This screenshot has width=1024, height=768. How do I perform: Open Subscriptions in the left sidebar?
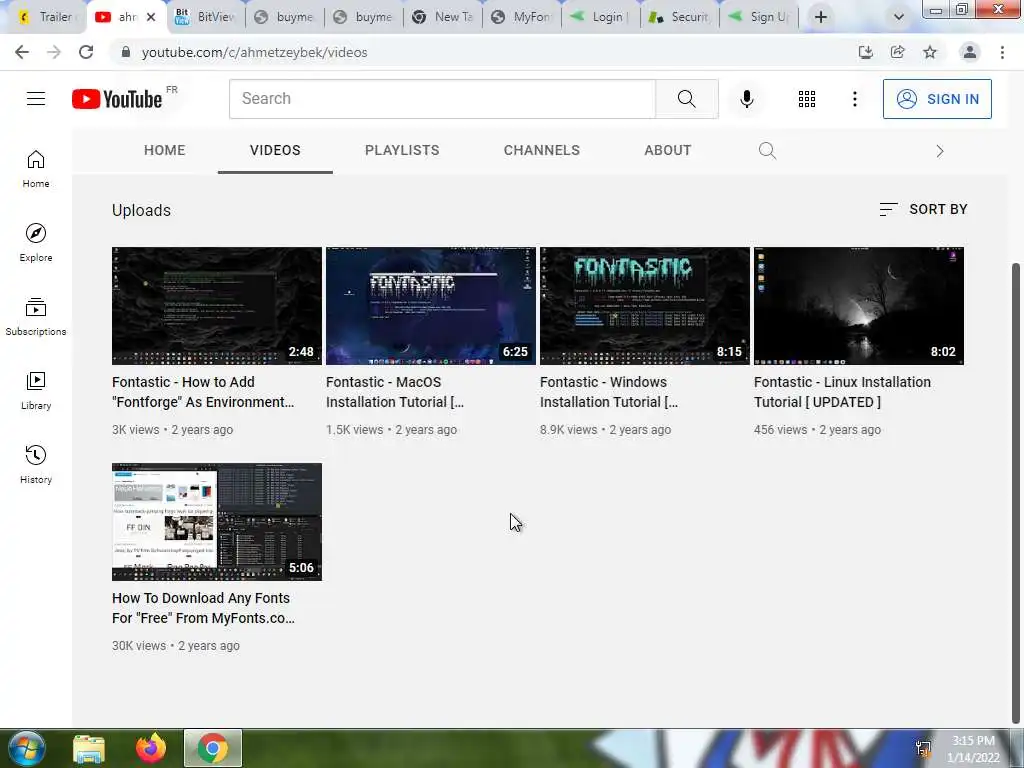36,317
